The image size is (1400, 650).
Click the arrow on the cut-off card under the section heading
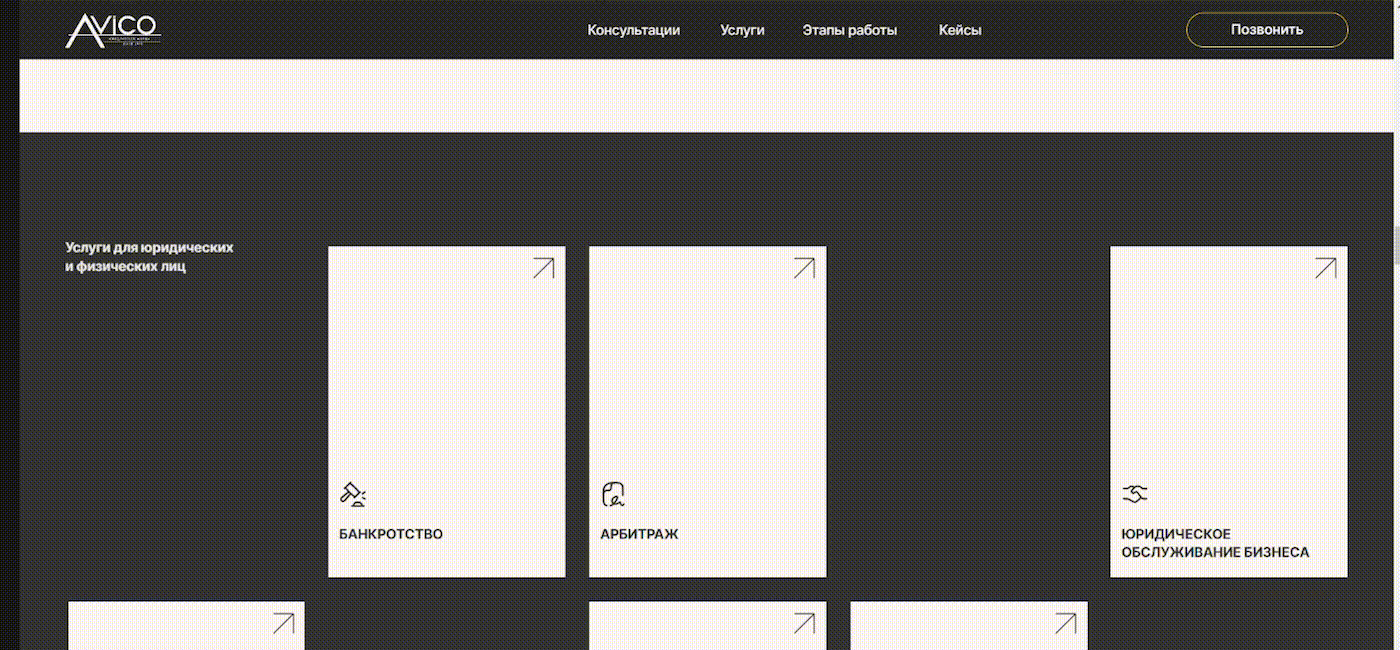point(283,623)
